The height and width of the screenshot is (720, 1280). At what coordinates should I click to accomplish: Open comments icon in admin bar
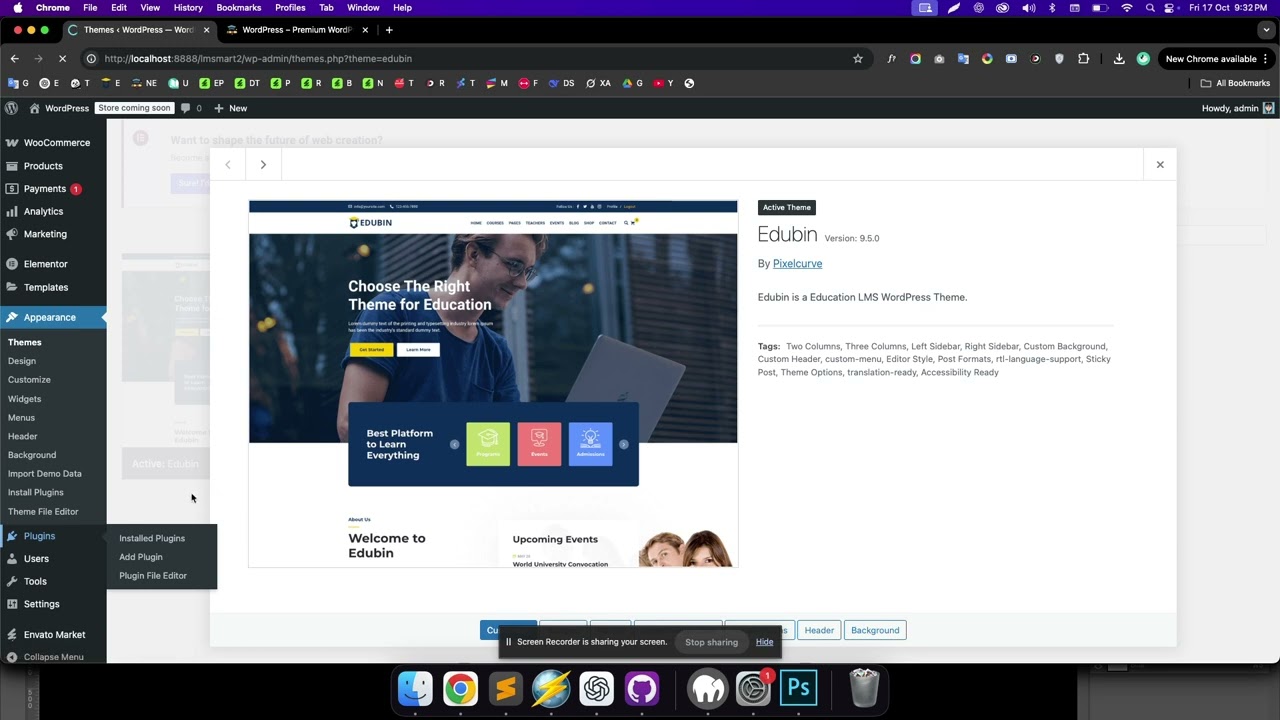191,108
